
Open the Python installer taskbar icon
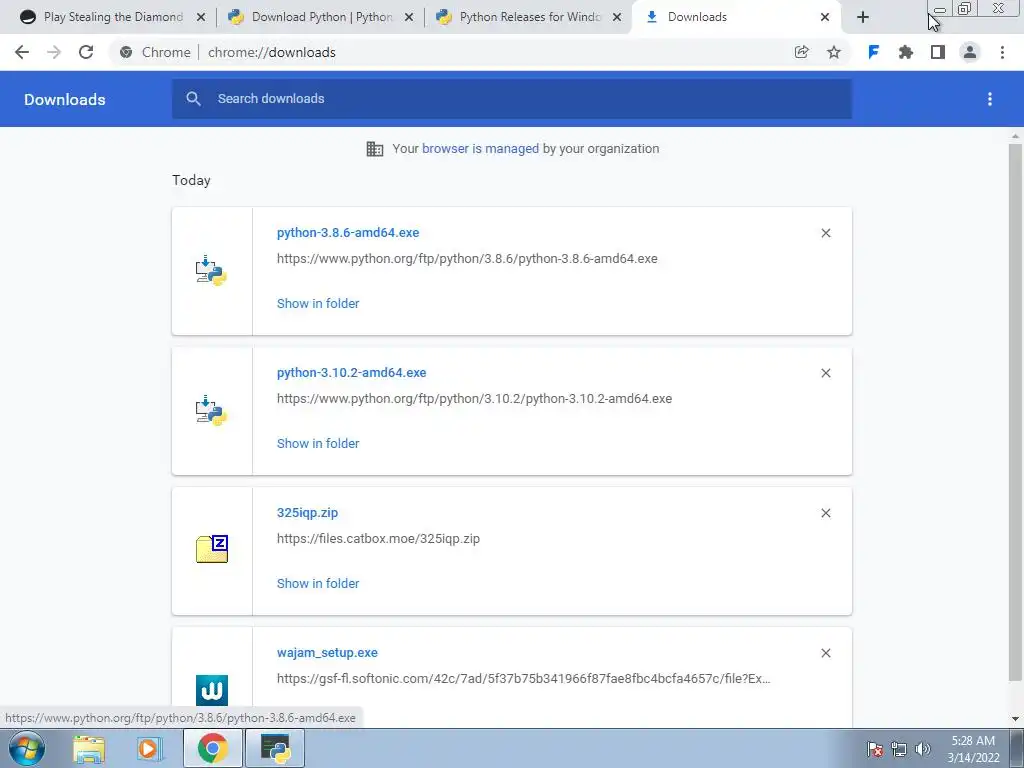274,748
